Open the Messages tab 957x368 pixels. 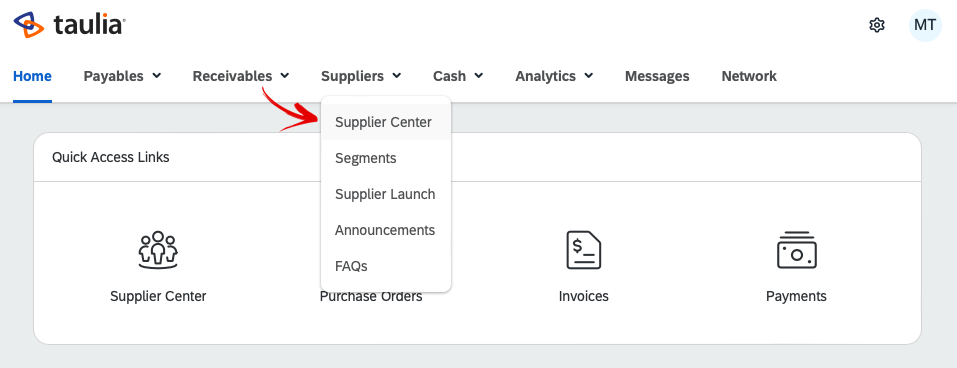click(x=657, y=76)
